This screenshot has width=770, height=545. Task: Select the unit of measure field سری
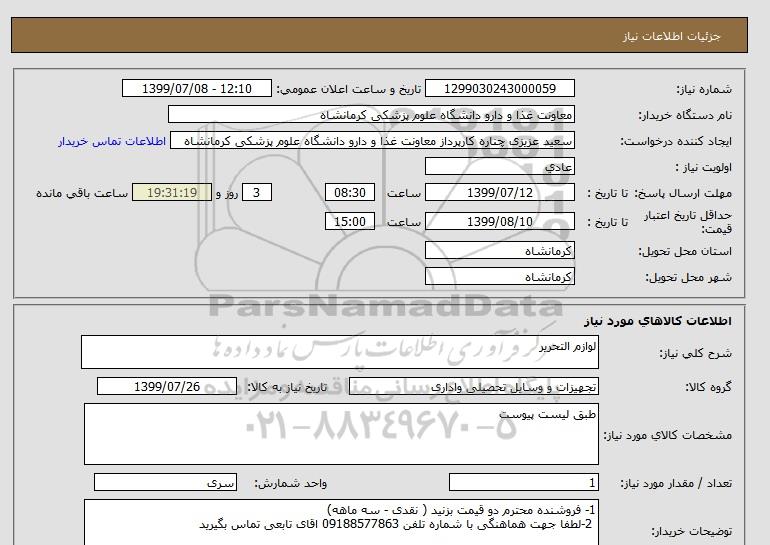165,482
